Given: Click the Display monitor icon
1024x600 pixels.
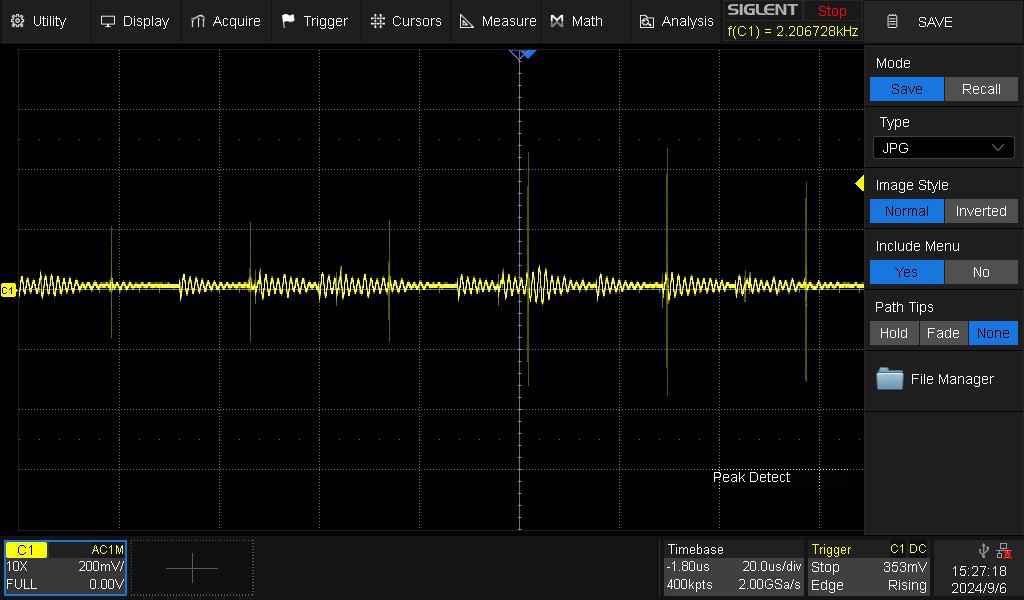Looking at the screenshot, I should pyautogui.click(x=108, y=22).
